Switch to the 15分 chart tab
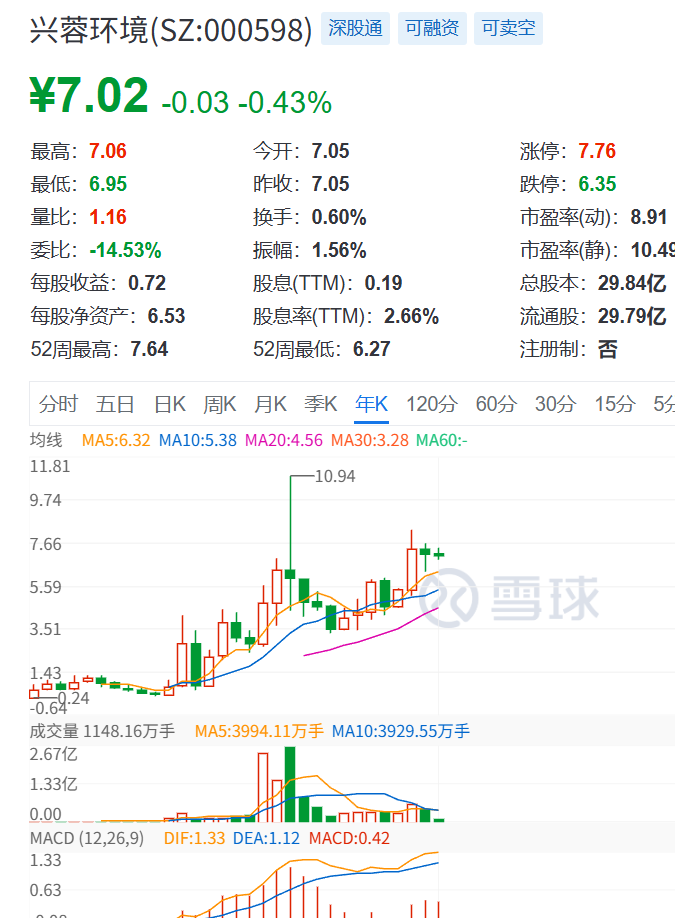This screenshot has height=918, width=675. click(x=615, y=404)
